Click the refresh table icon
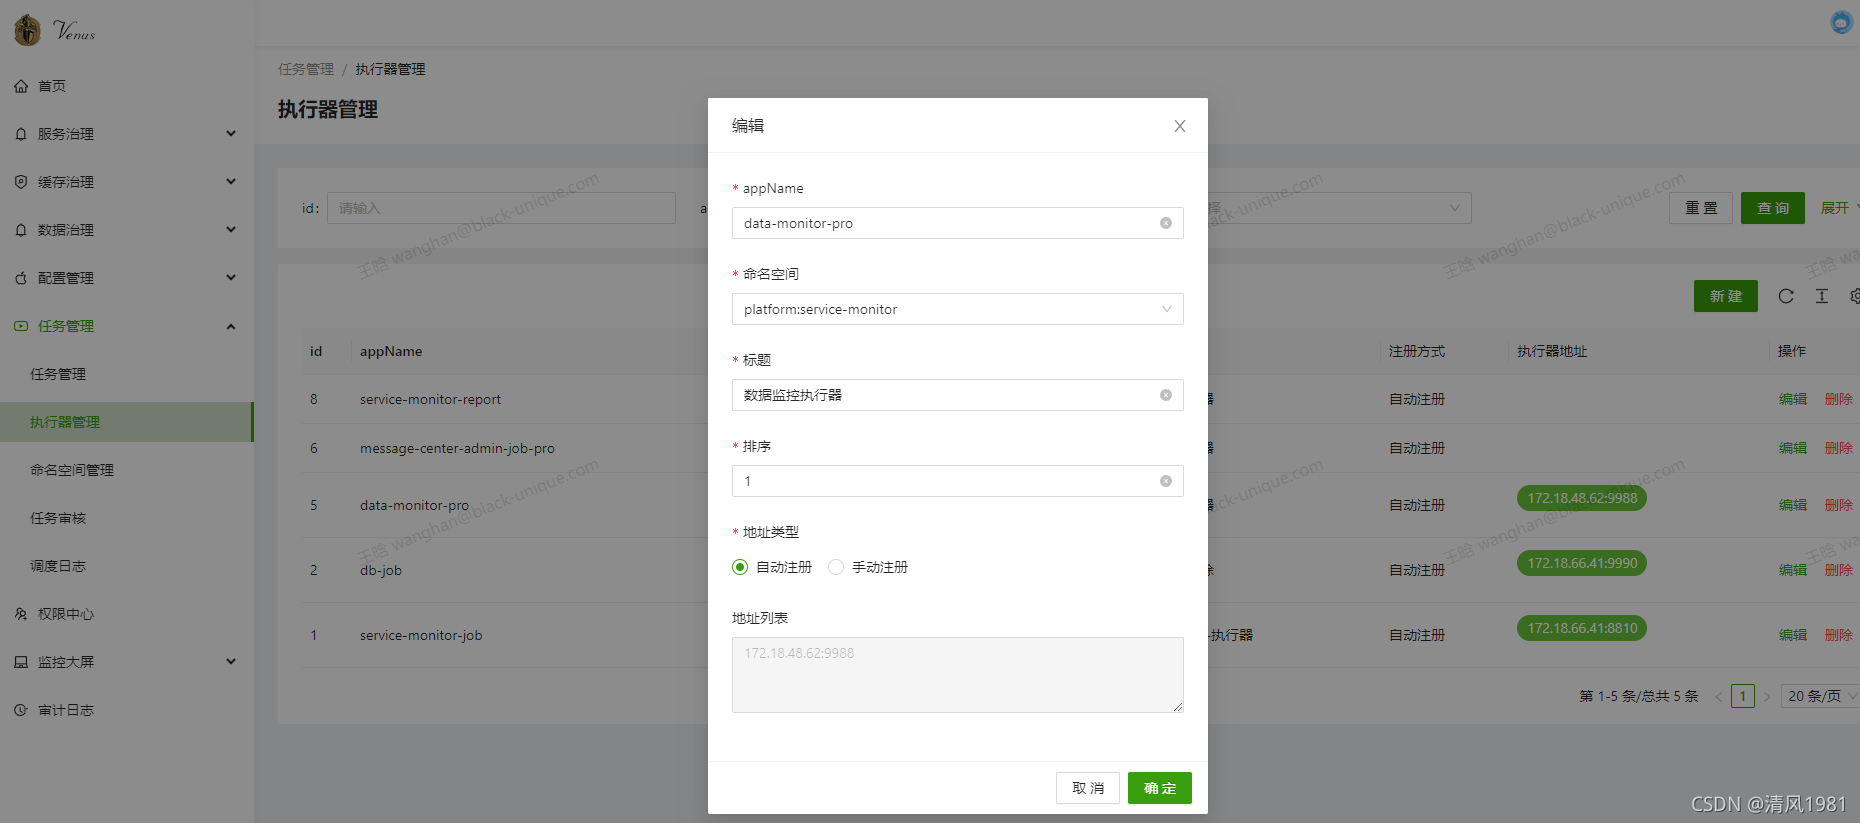Image resolution: width=1860 pixels, height=823 pixels. (1786, 296)
